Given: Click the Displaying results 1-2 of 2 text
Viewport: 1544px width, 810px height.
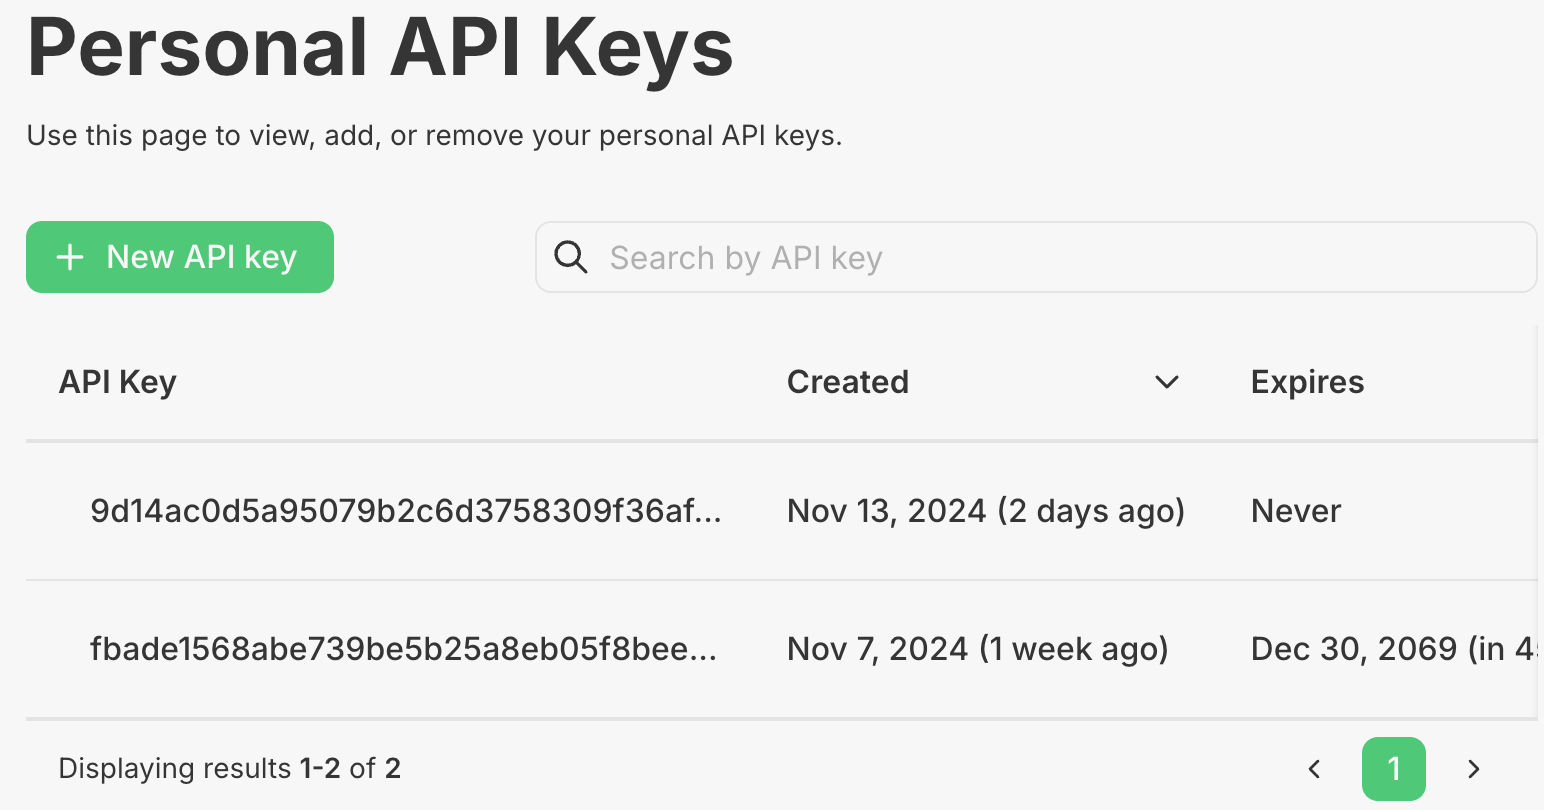Looking at the screenshot, I should point(229,768).
